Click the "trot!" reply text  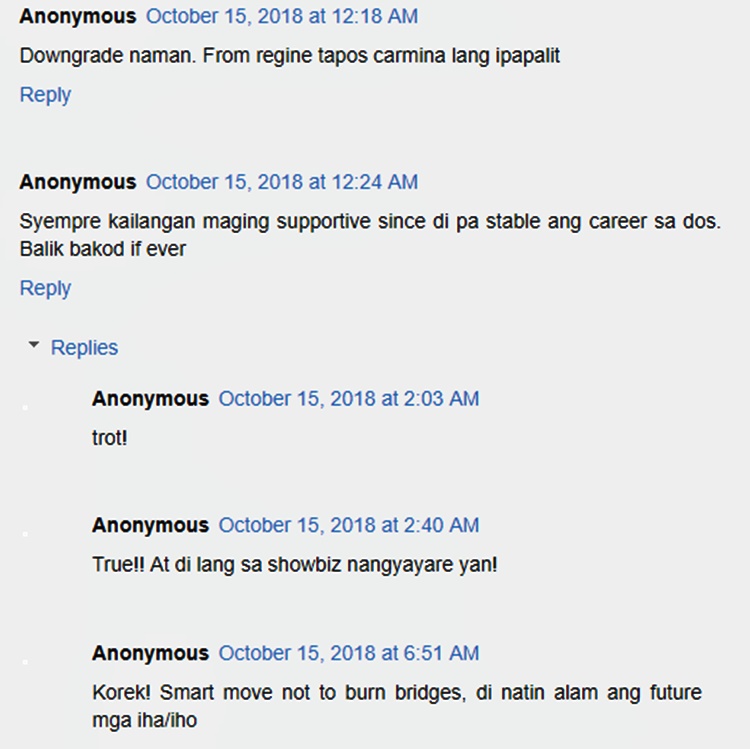tap(110, 438)
